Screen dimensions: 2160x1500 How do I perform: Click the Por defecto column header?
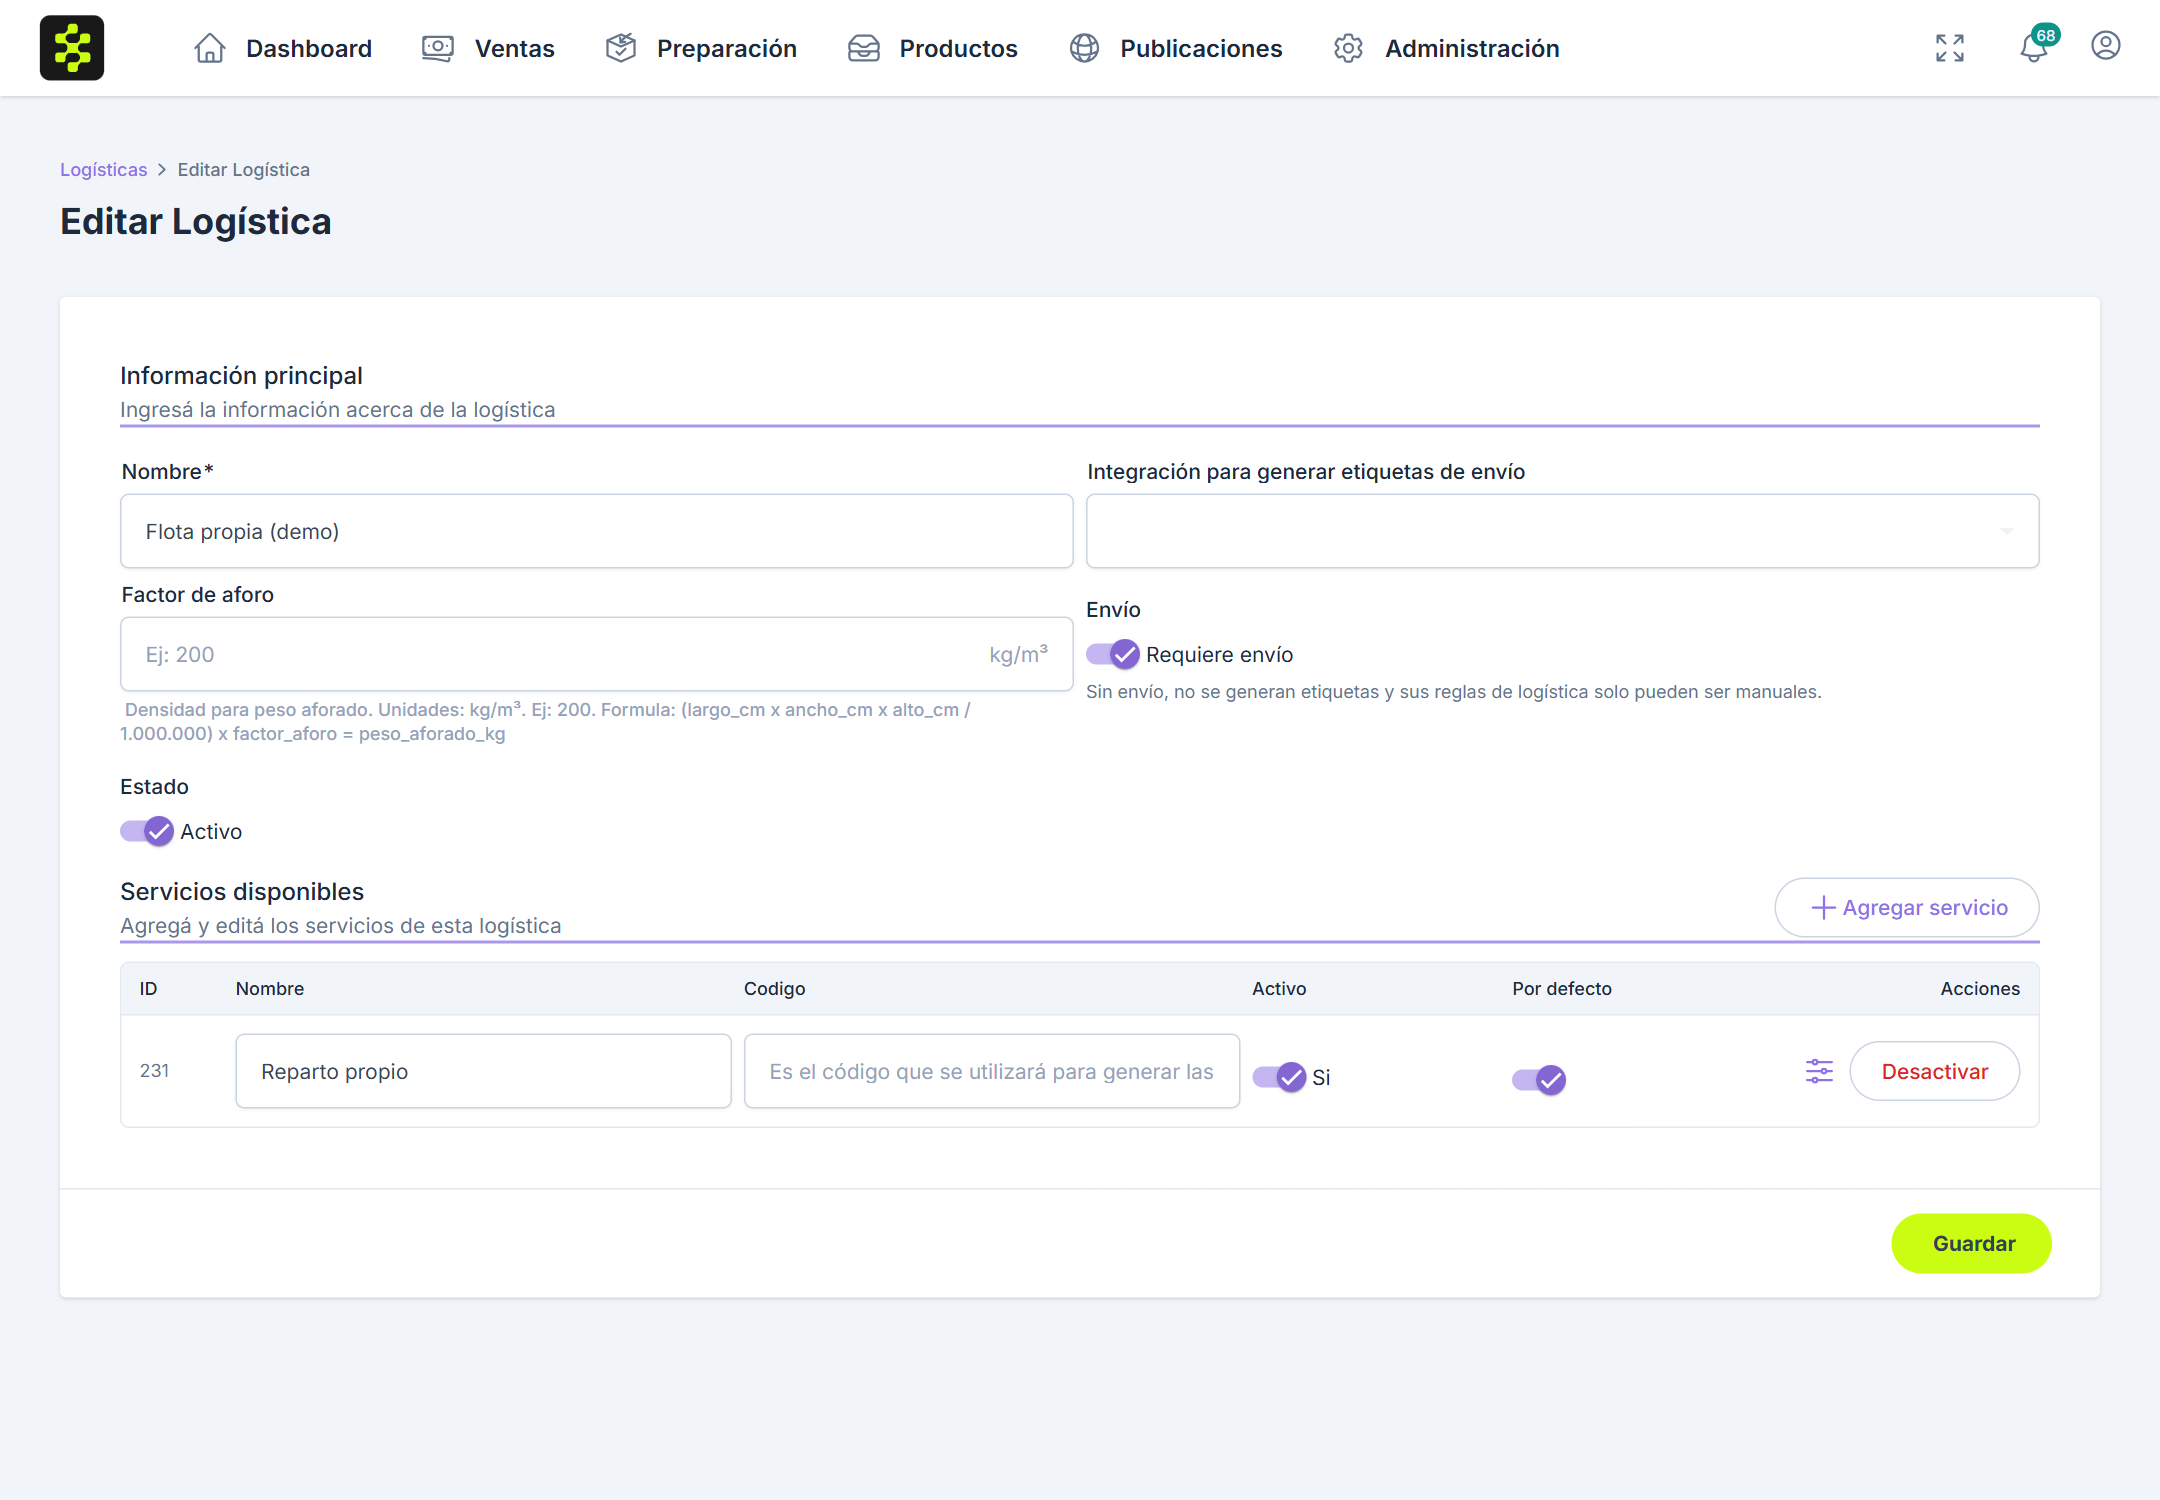click(x=1562, y=989)
